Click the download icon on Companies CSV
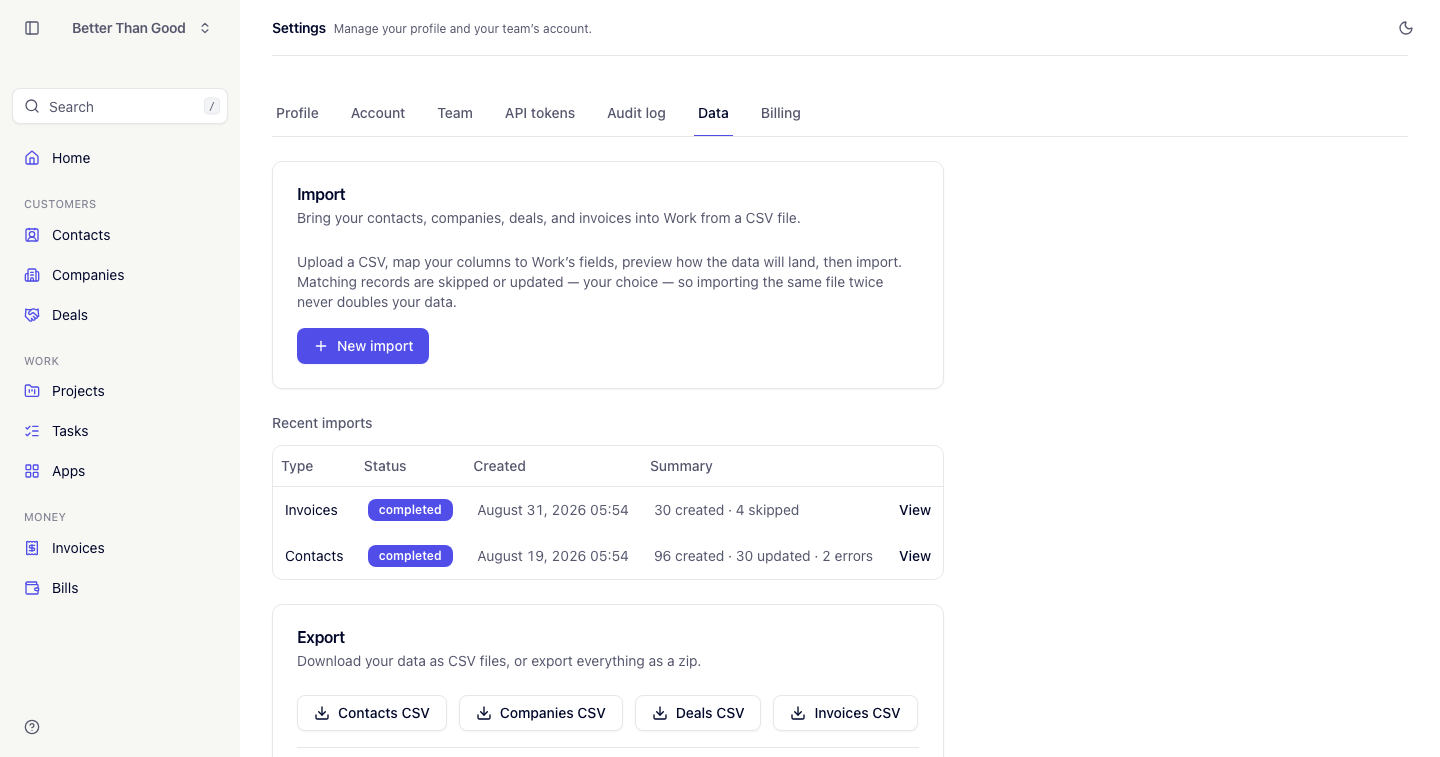This screenshot has width=1440, height=757. tap(484, 713)
